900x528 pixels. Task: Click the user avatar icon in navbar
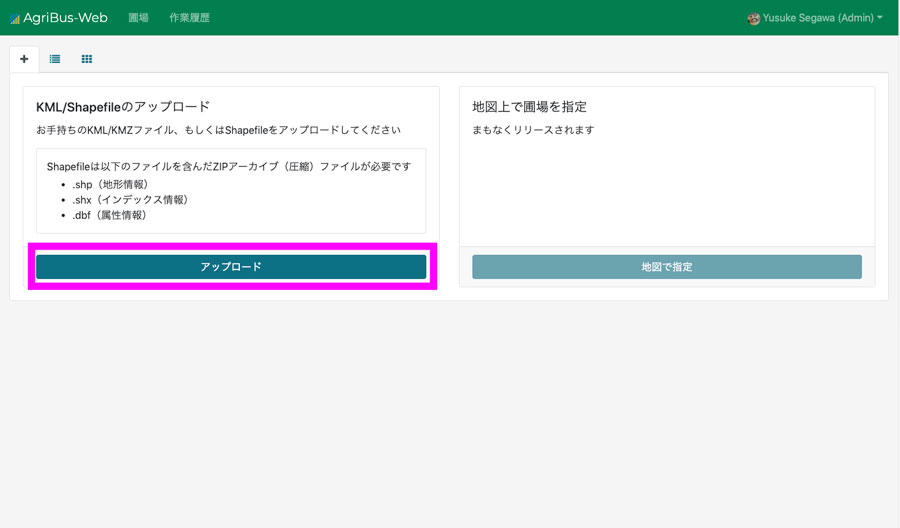coord(754,18)
